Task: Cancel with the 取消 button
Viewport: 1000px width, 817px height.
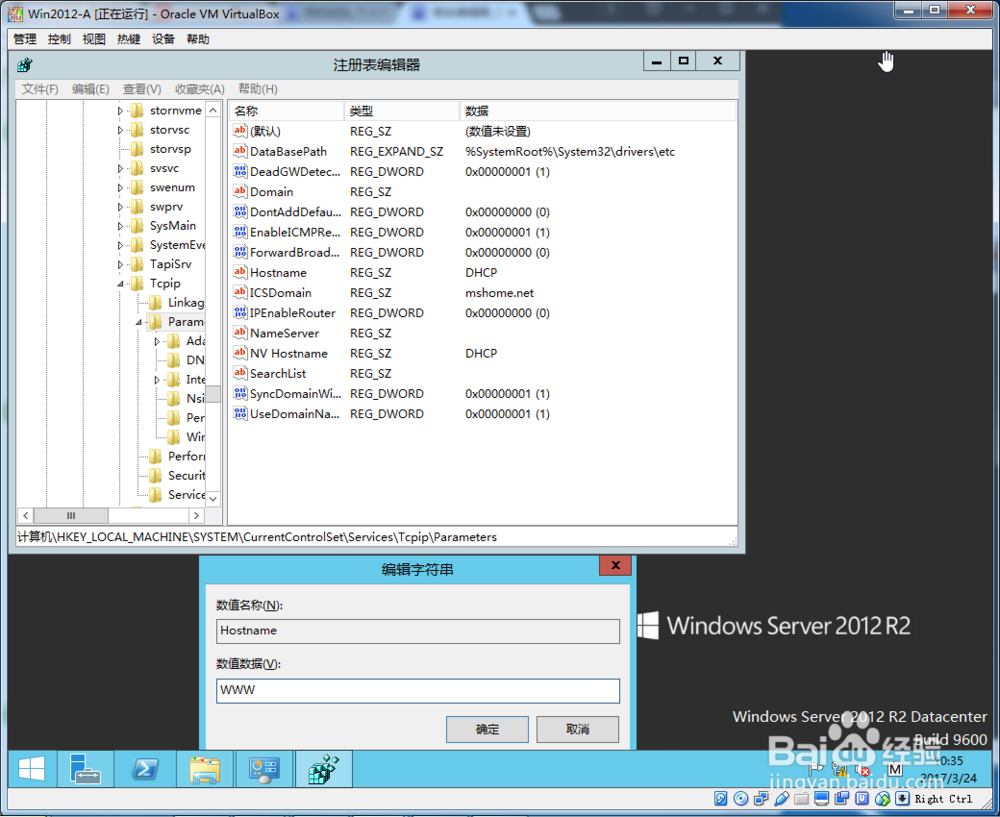Action: click(577, 729)
